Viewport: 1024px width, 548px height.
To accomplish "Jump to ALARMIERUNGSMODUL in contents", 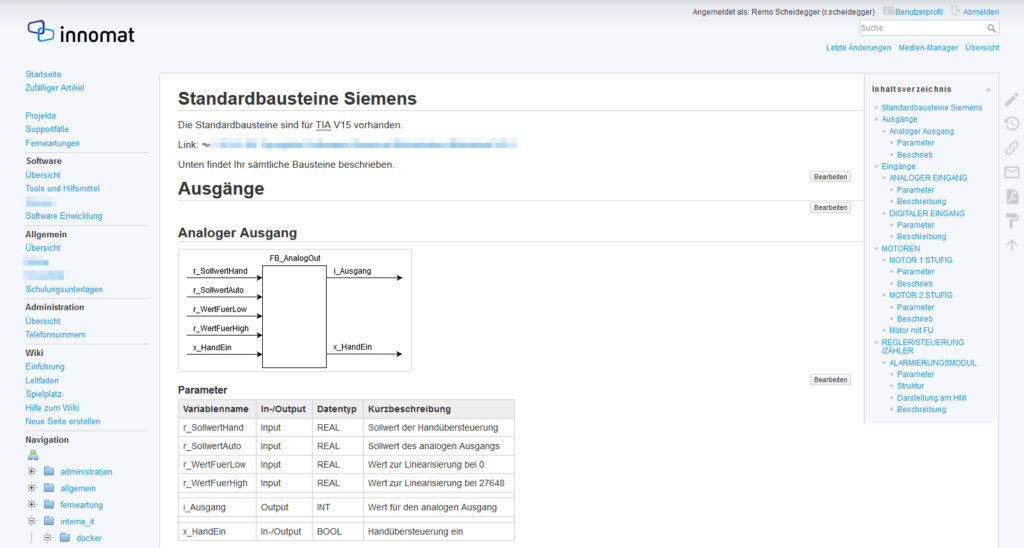I will (x=933, y=363).
